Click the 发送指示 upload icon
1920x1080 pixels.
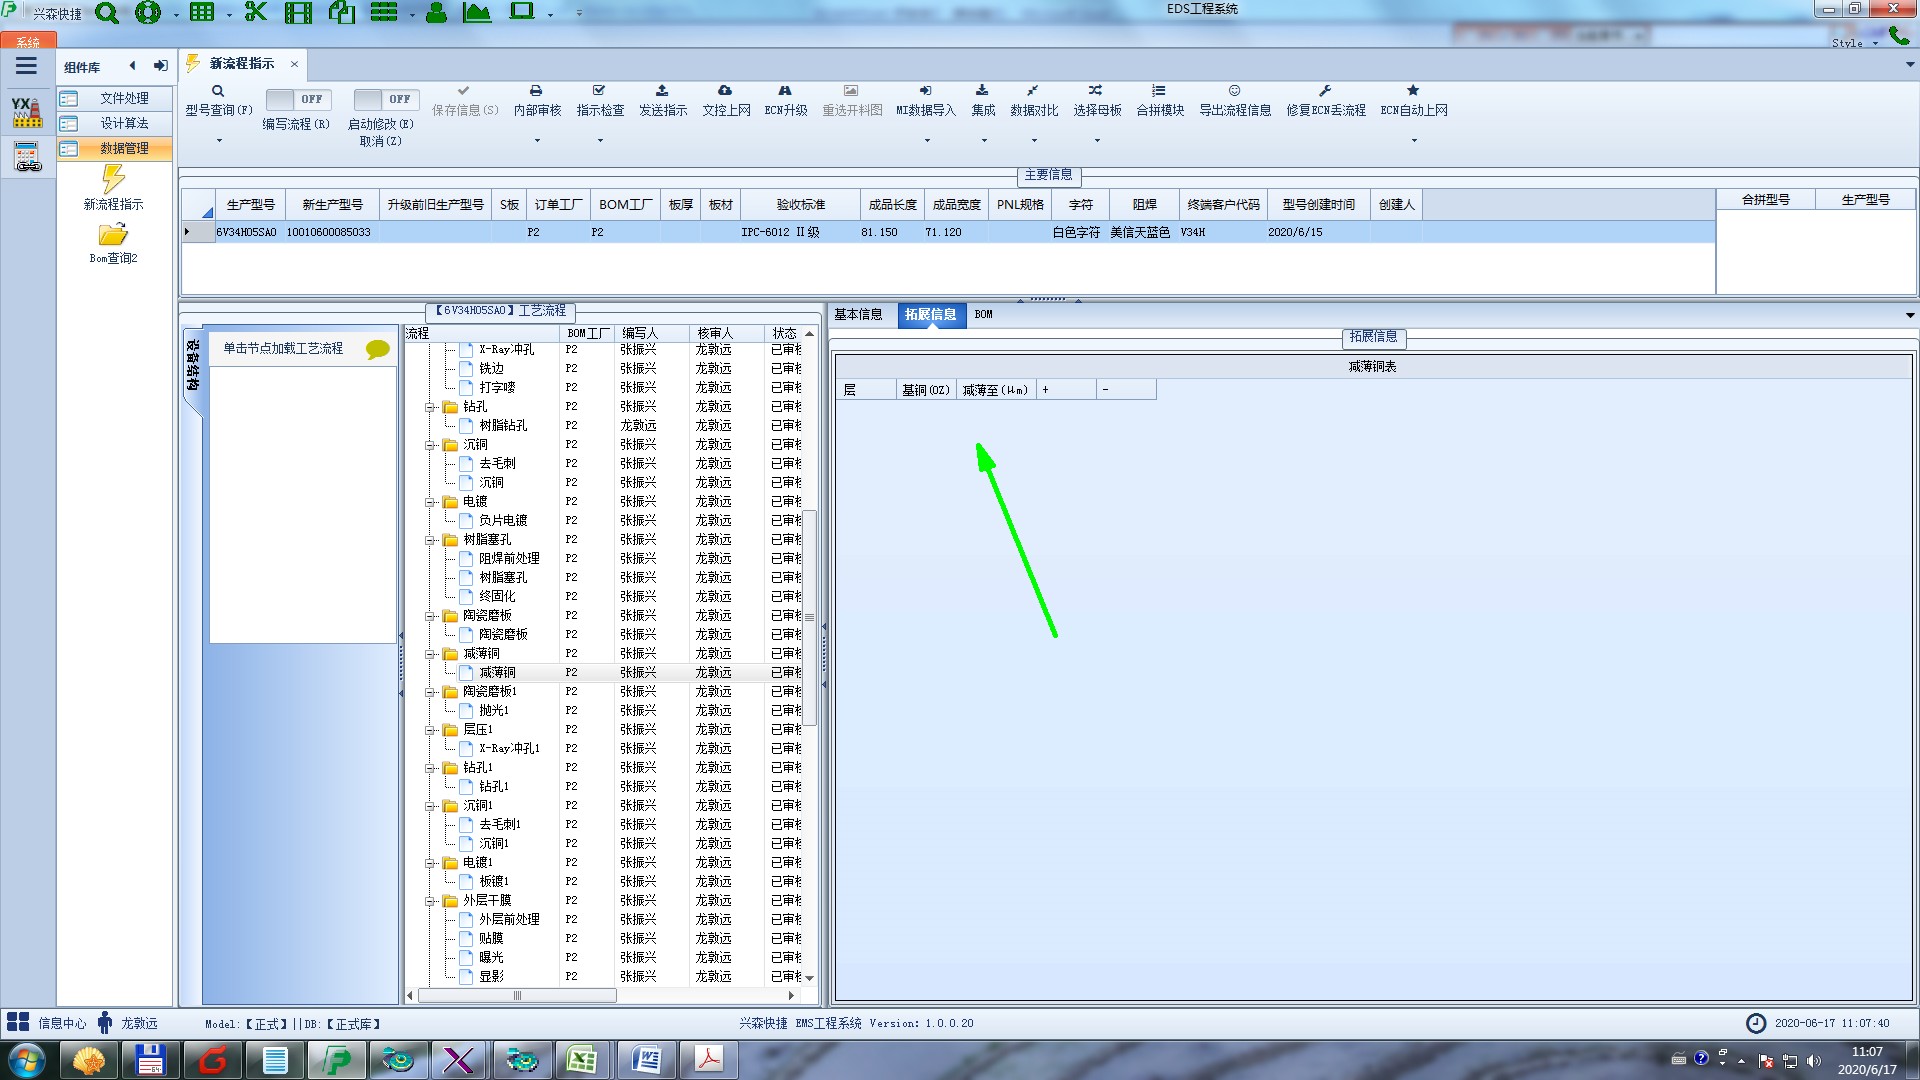coord(662,91)
